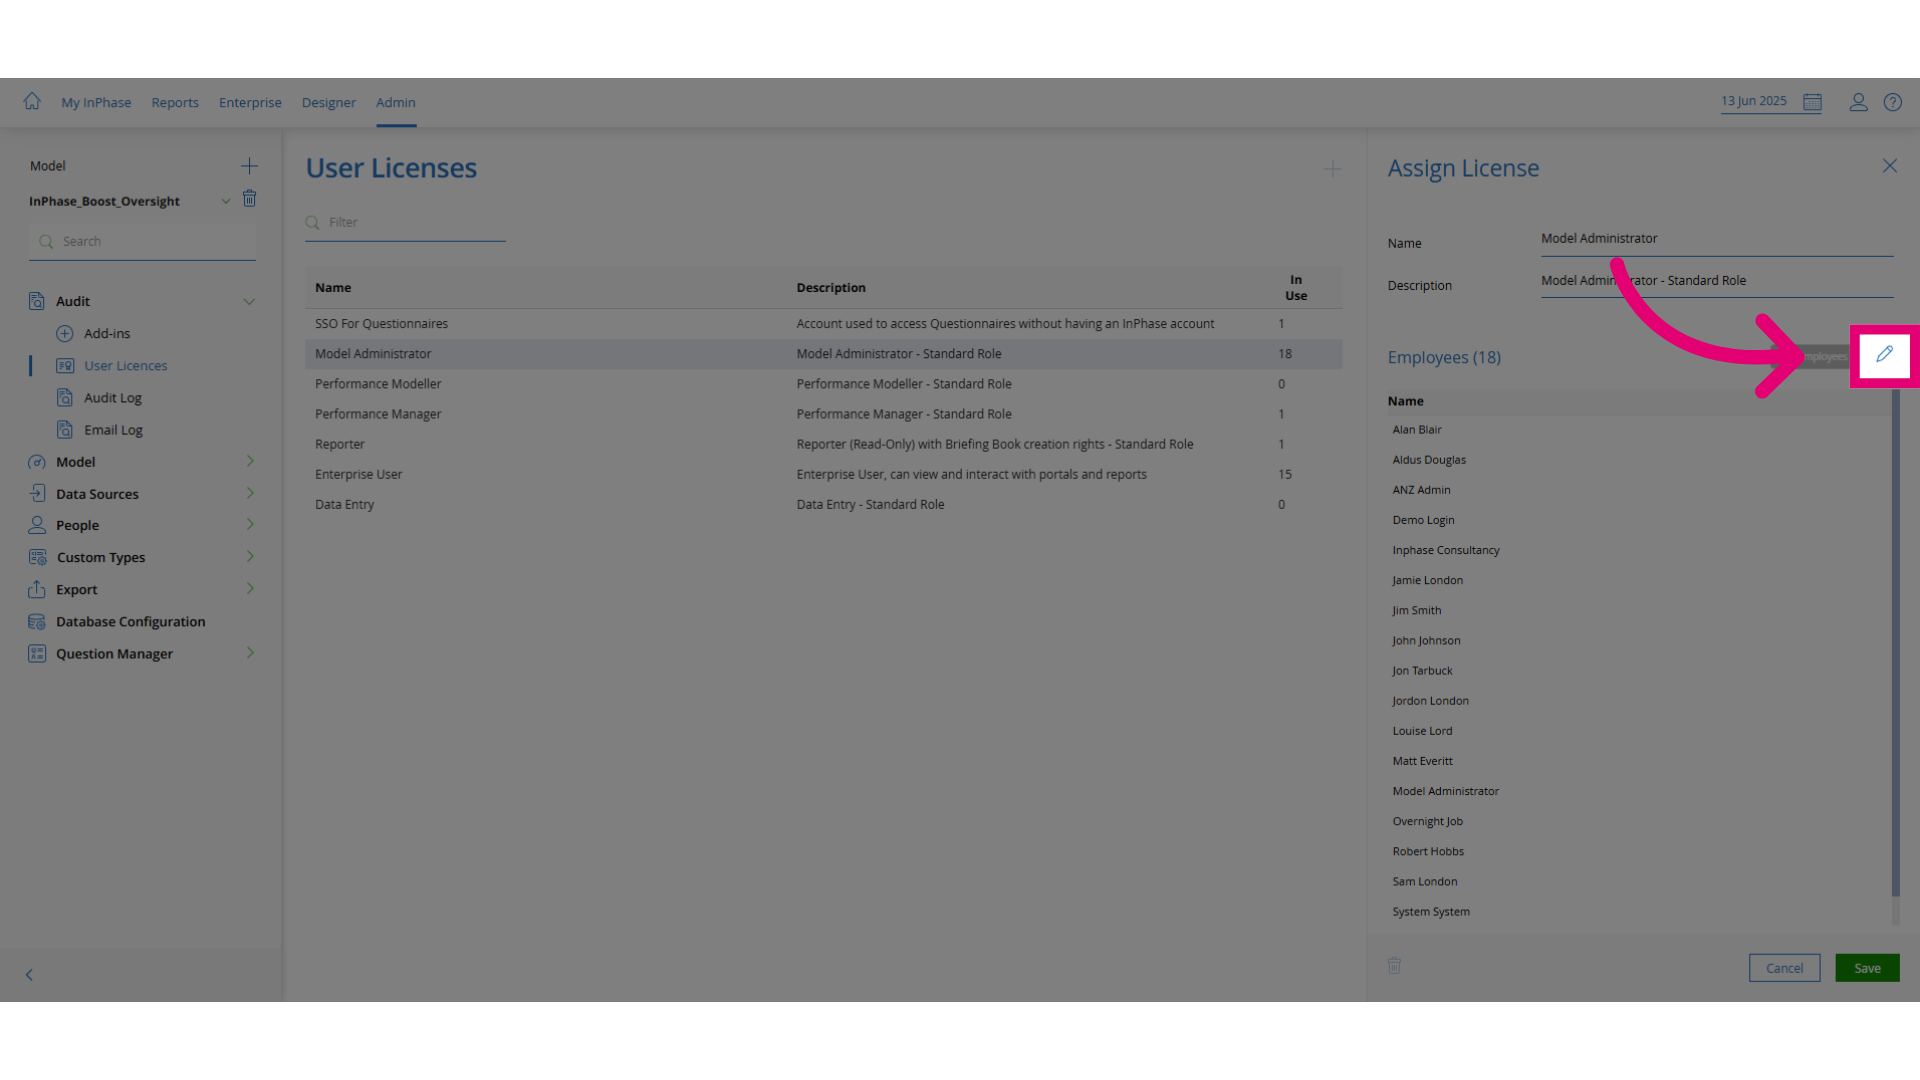Select employee Alan Blair
Viewport: 1920px width, 1080px height.
1417,430
